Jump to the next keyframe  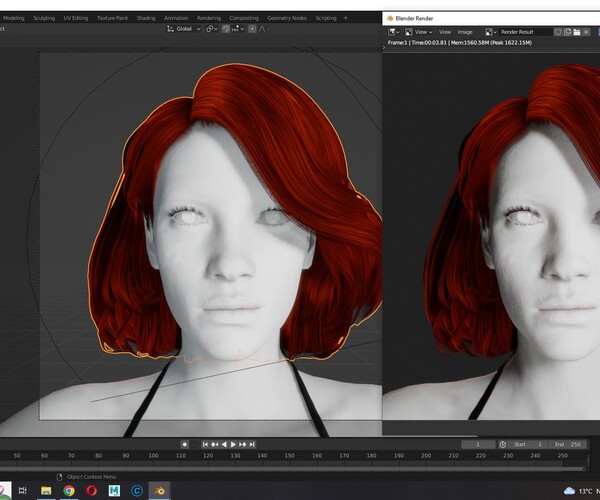[x=243, y=444]
